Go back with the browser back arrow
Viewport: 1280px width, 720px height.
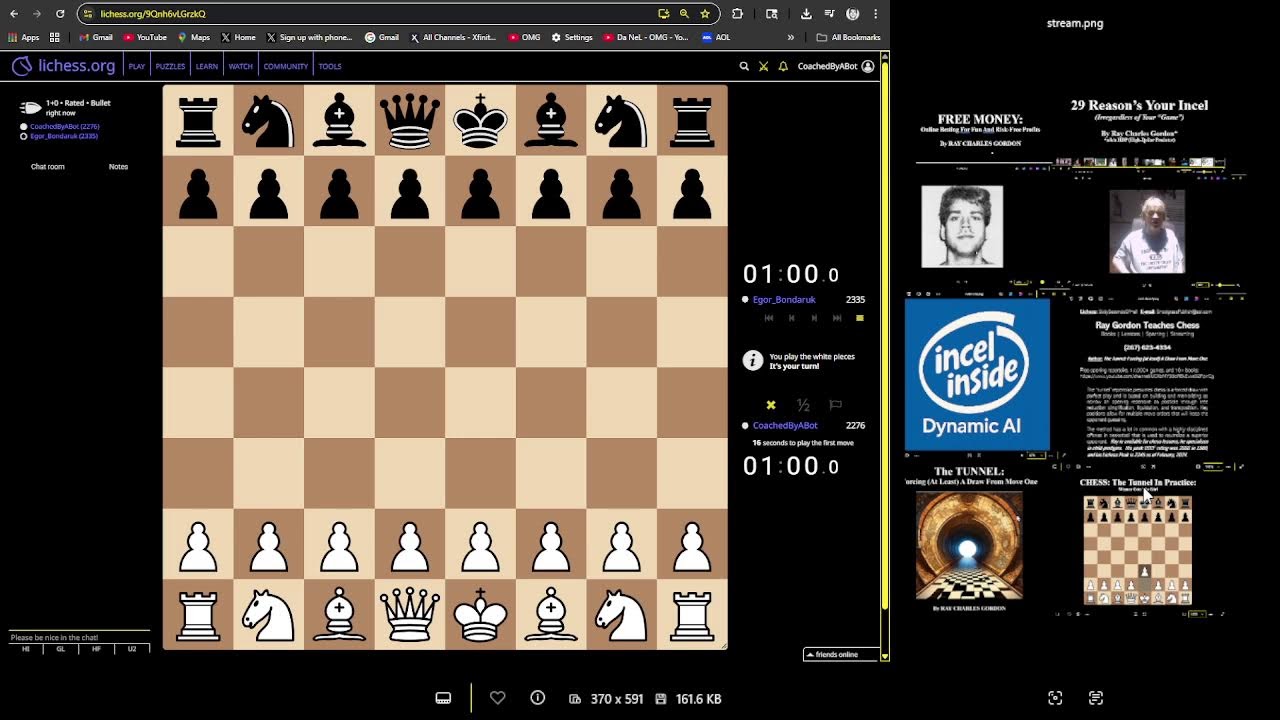tap(14, 14)
